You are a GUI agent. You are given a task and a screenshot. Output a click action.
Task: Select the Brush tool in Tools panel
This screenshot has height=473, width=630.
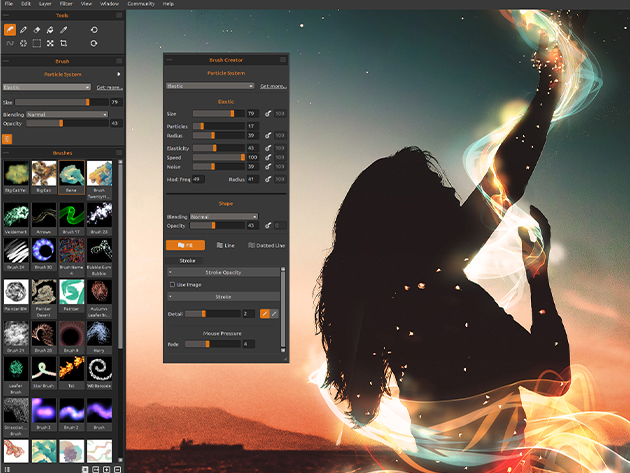[10, 30]
